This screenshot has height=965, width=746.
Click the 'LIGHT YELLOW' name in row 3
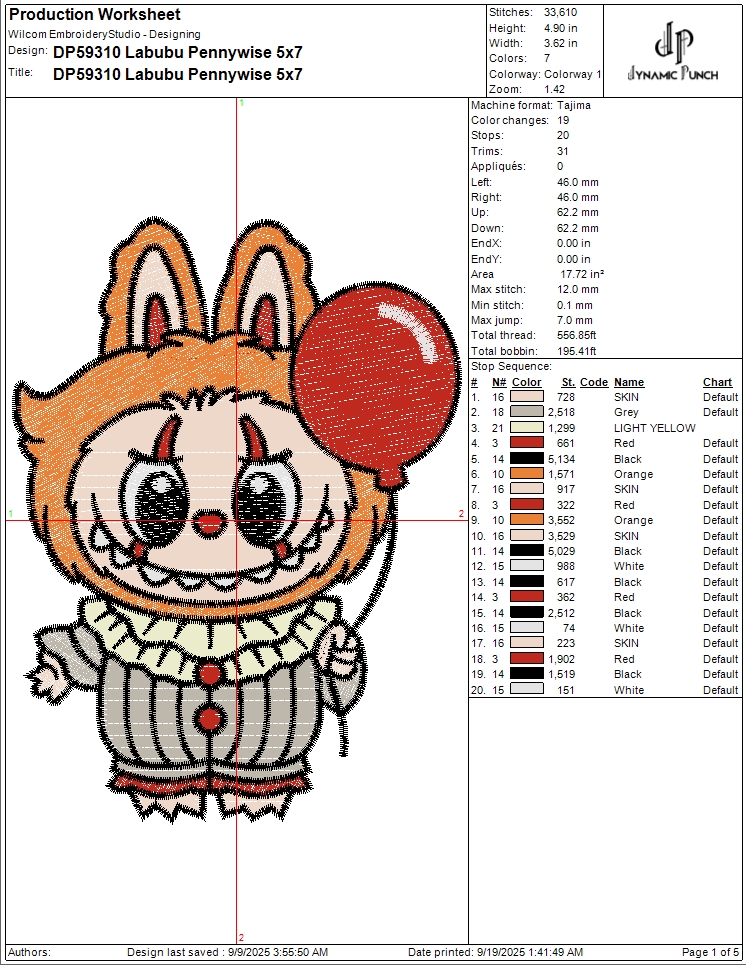click(655, 428)
